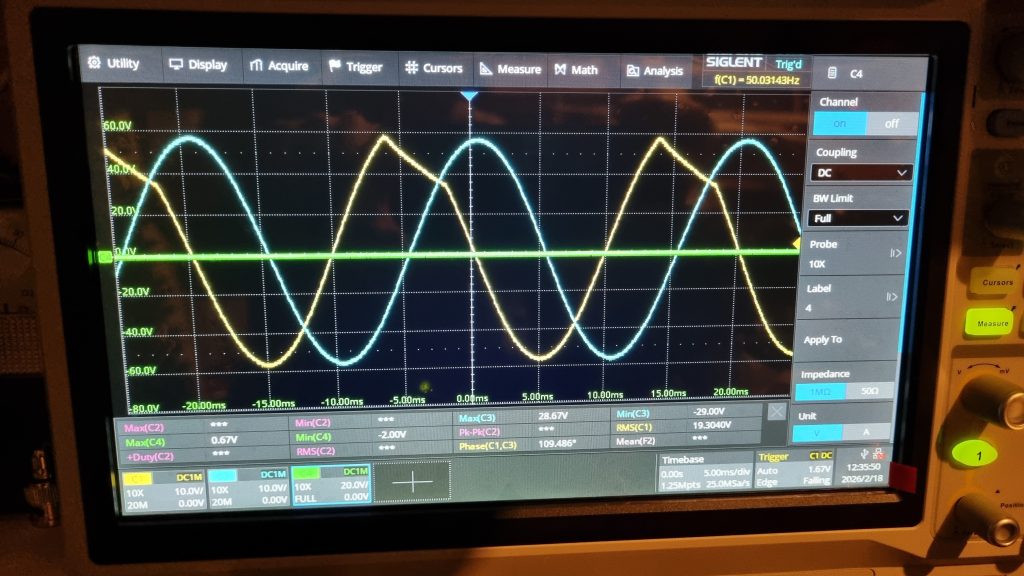Image resolution: width=1024 pixels, height=576 pixels.
Task: Tap the Trigger flag icon
Action: tap(335, 67)
